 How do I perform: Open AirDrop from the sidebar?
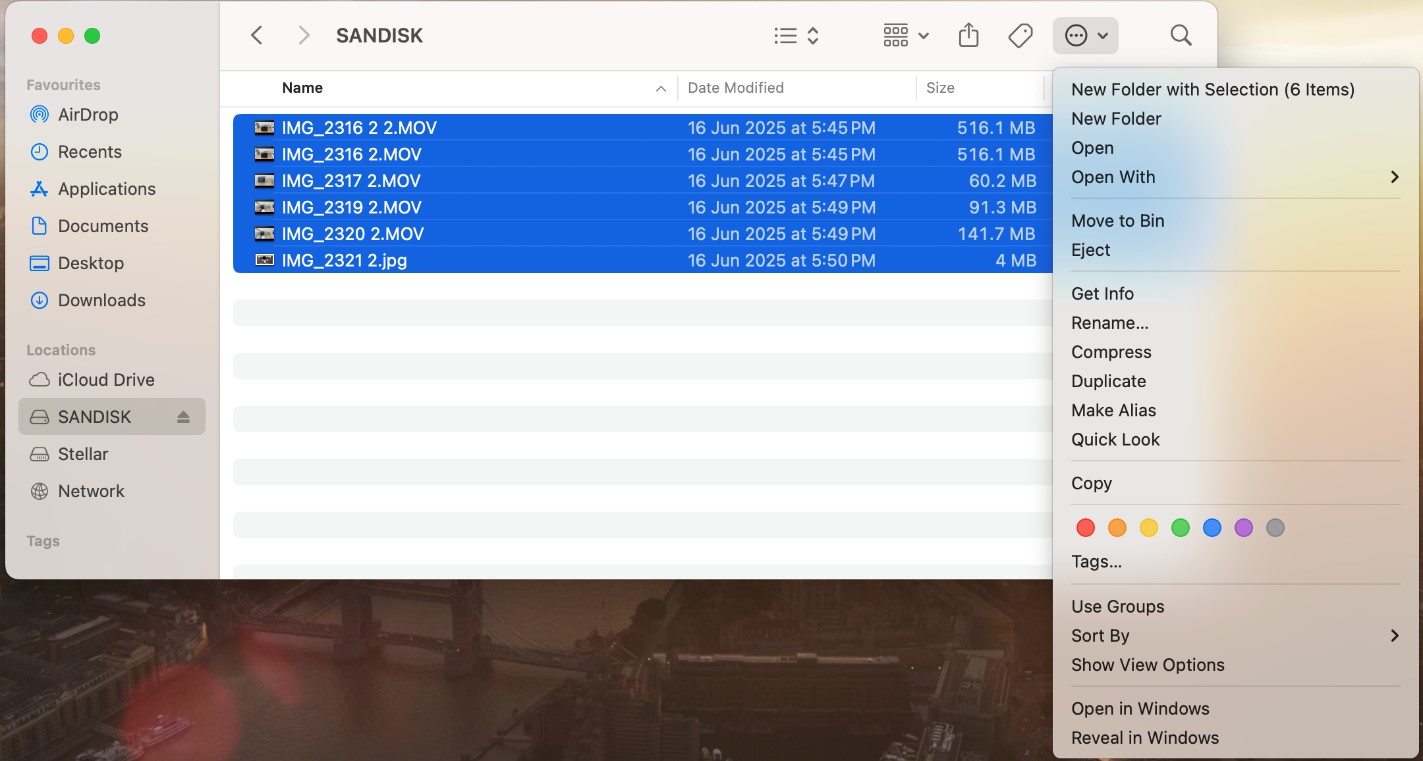(88, 115)
